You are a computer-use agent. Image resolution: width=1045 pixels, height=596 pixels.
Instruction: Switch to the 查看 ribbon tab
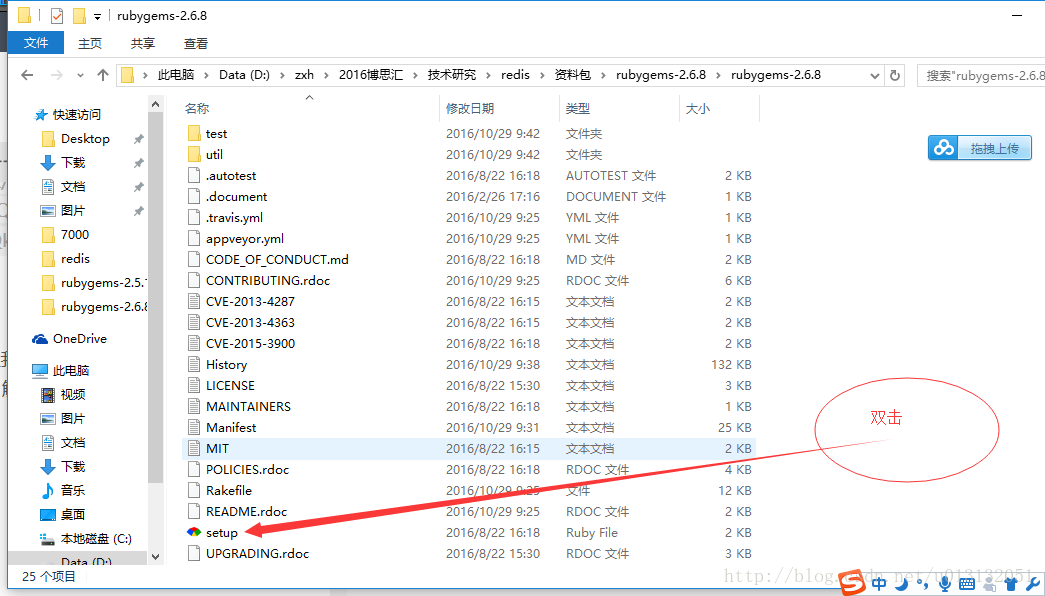[x=196, y=43]
